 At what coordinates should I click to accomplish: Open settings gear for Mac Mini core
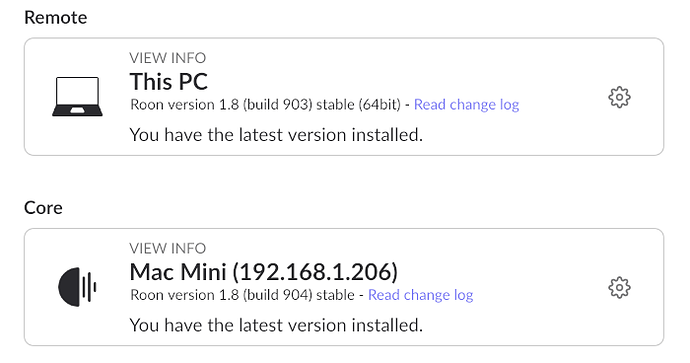coord(619,288)
